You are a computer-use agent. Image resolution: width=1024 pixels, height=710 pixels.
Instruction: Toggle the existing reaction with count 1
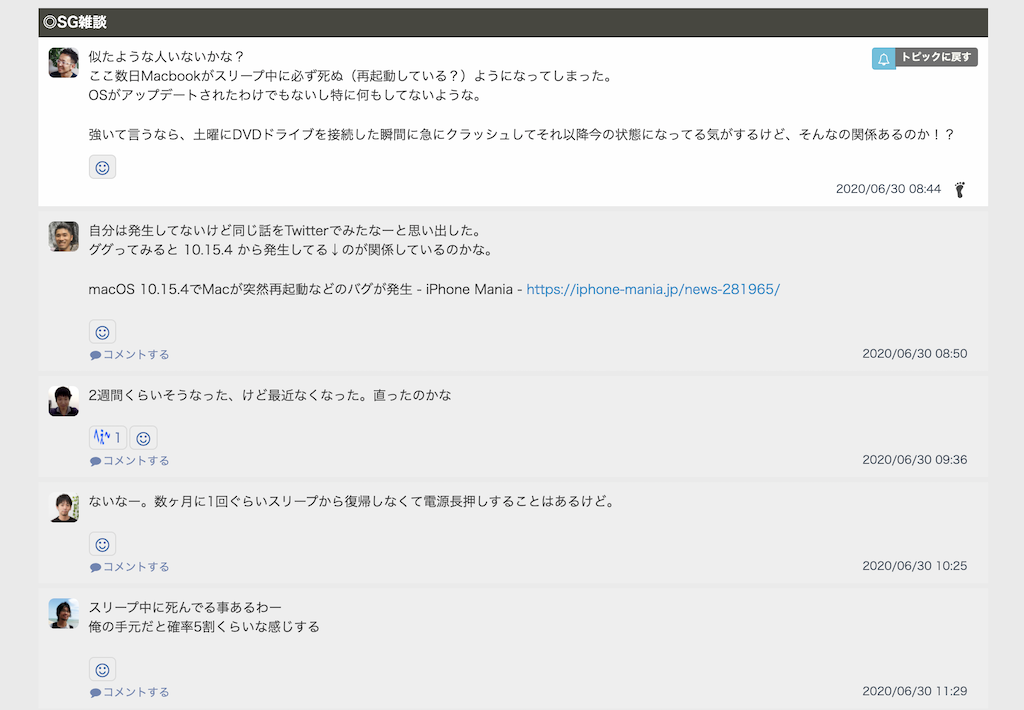107,438
